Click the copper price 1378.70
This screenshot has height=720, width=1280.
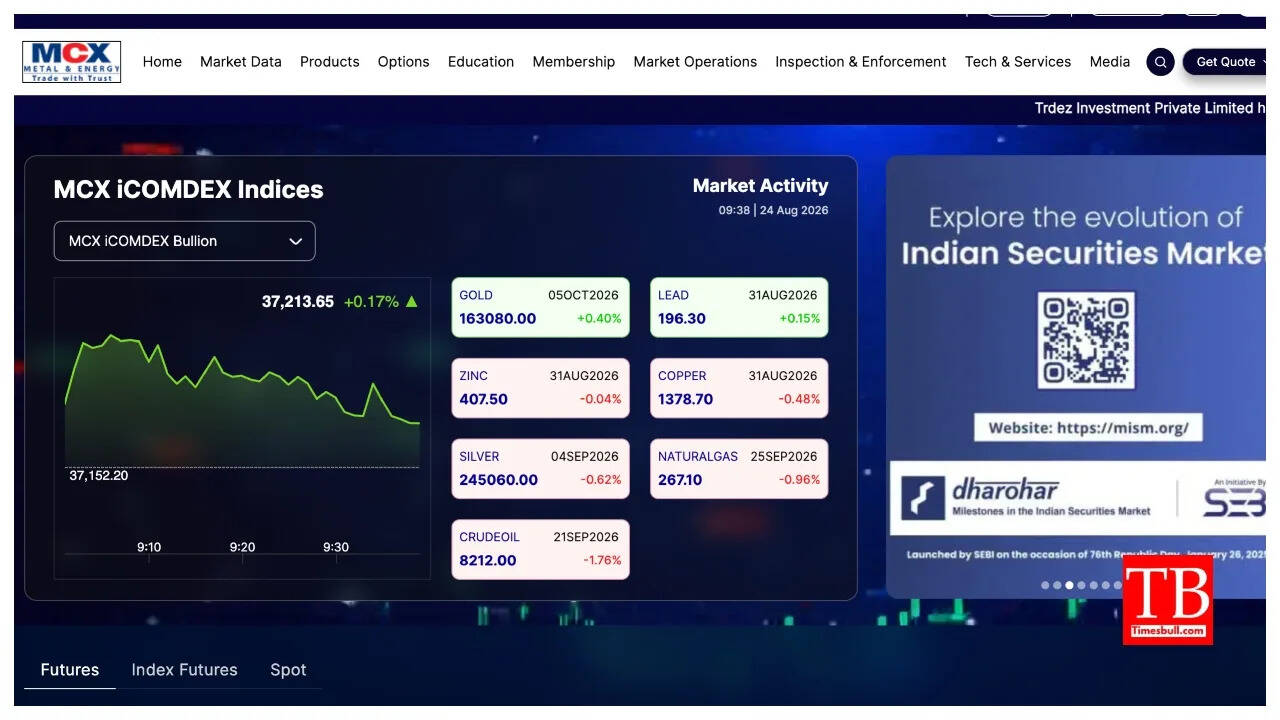(686, 399)
